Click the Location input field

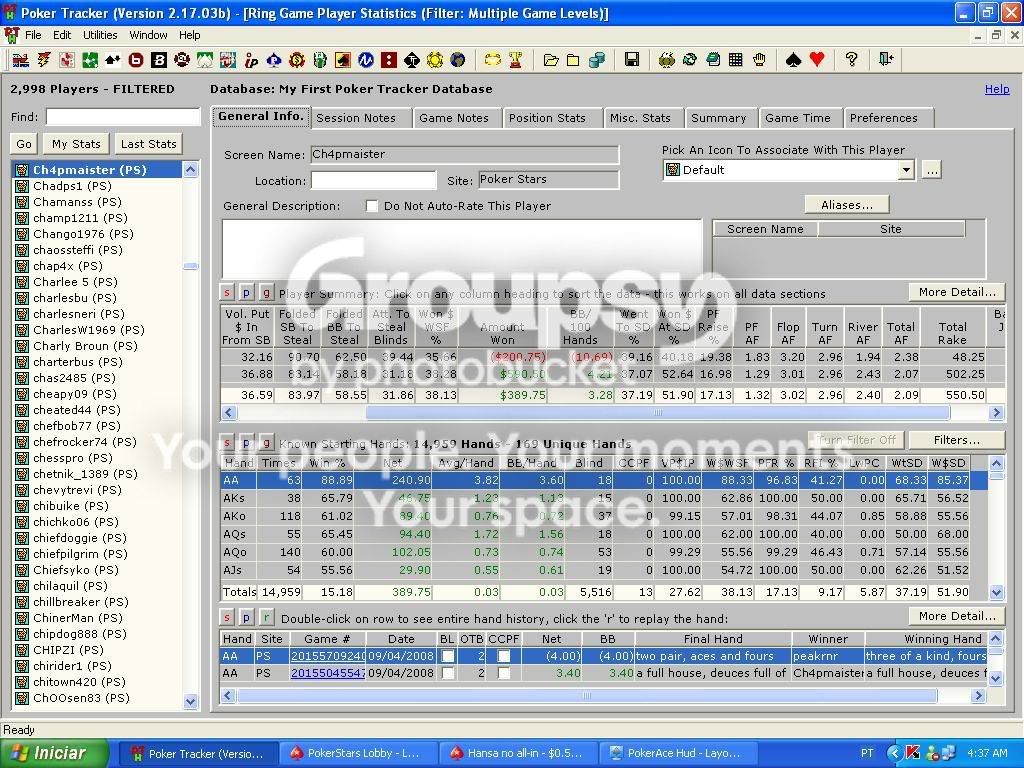tap(374, 180)
